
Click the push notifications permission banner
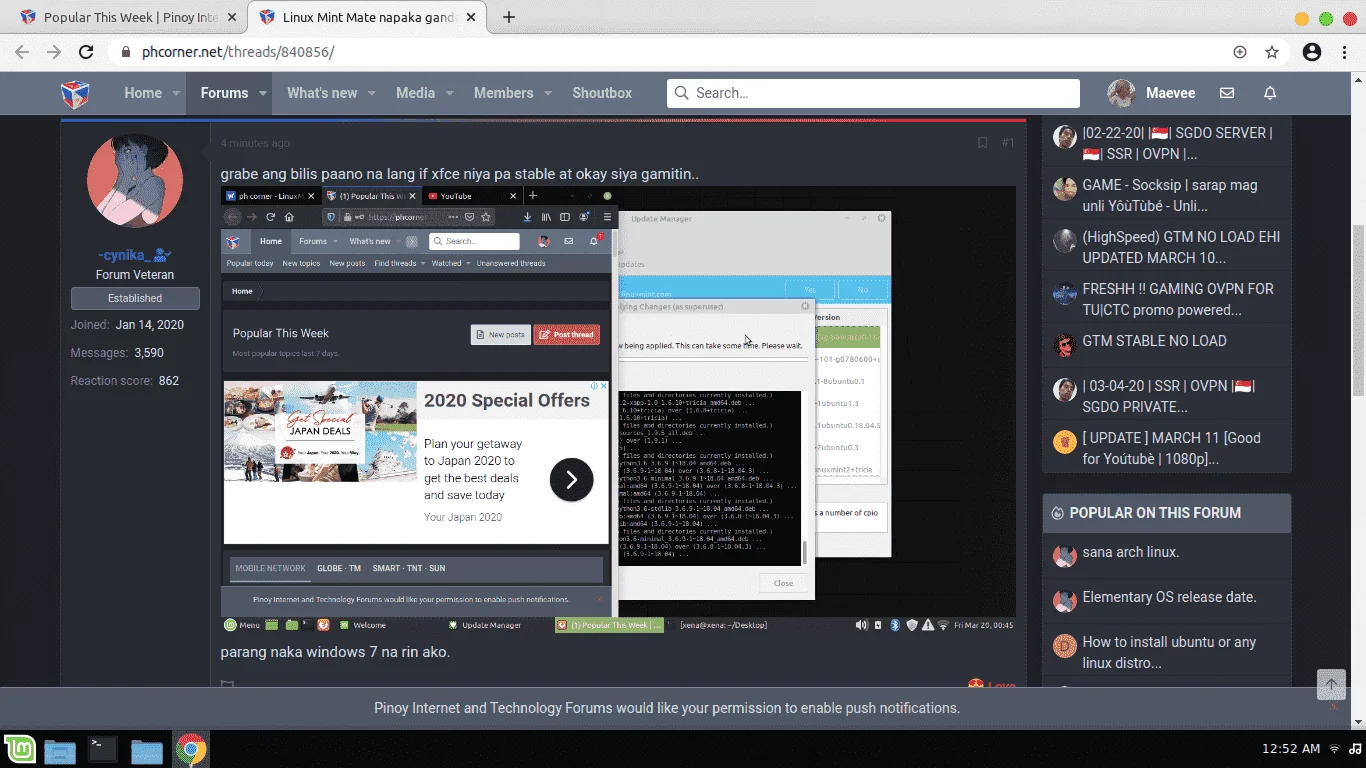(x=667, y=708)
